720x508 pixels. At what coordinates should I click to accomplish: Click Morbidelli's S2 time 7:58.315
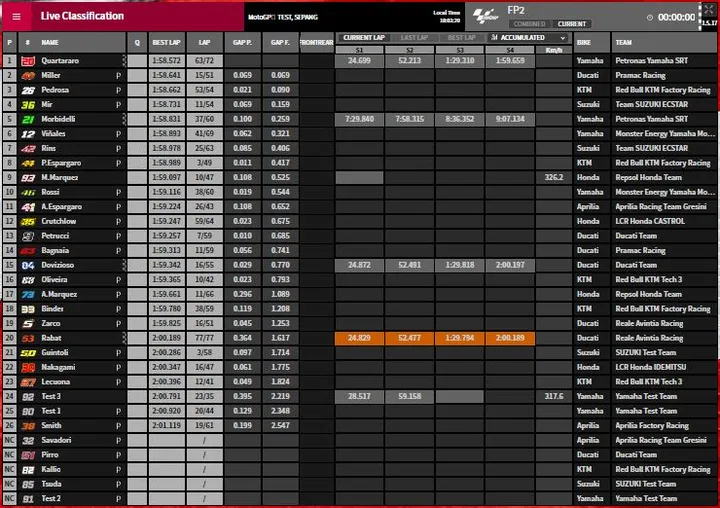tap(410, 119)
